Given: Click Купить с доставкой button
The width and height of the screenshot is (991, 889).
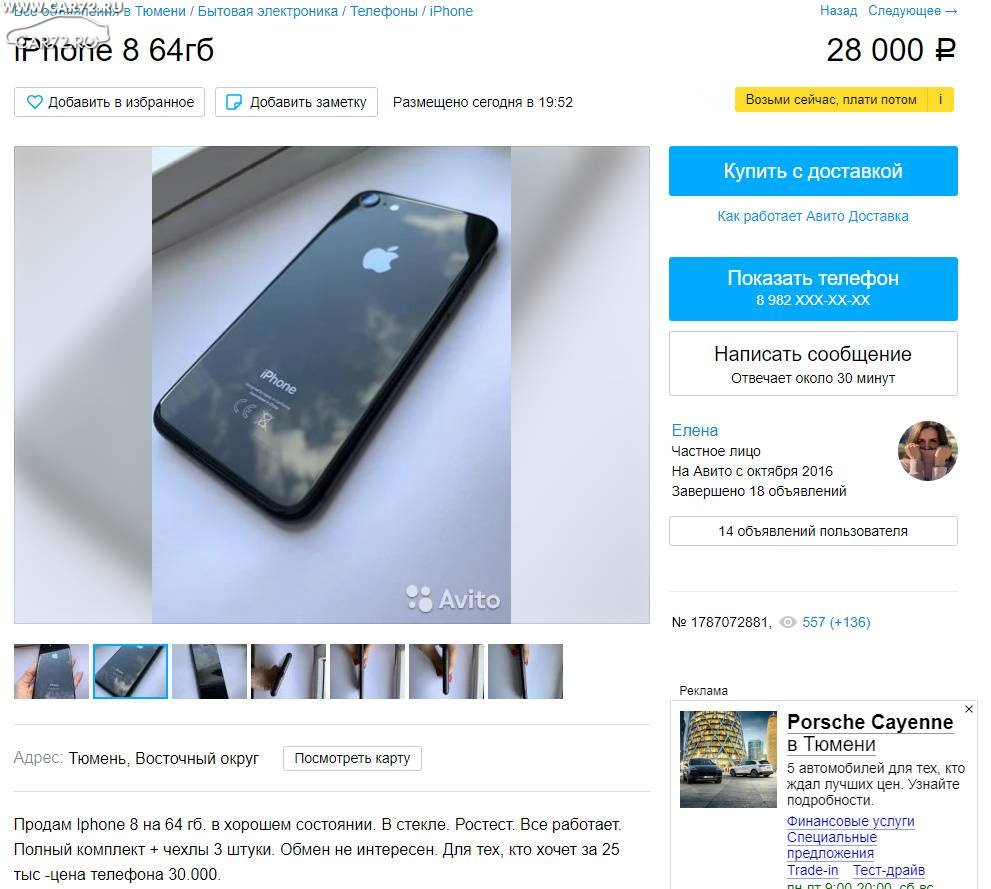Looking at the screenshot, I should point(813,171).
